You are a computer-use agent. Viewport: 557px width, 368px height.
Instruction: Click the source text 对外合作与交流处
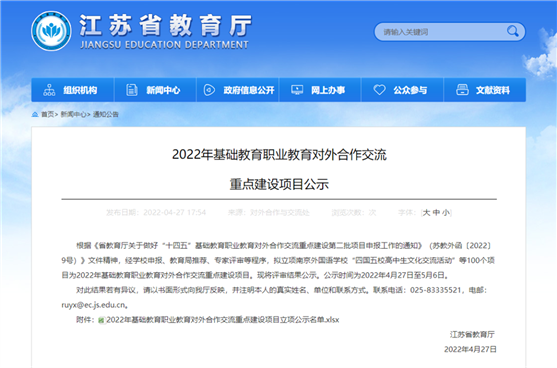click(x=280, y=212)
